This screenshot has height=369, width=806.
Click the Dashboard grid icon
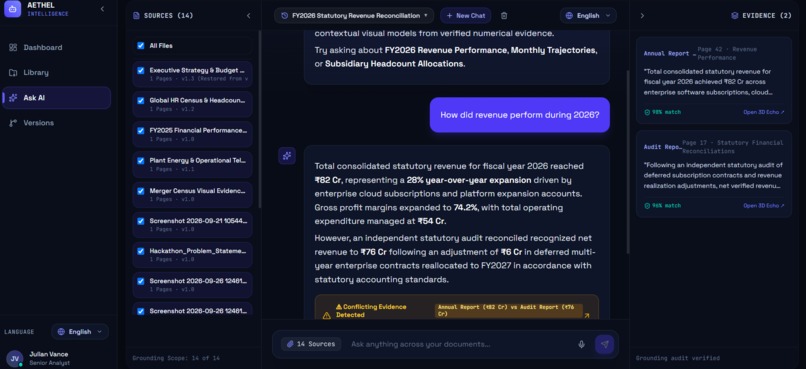(x=13, y=47)
